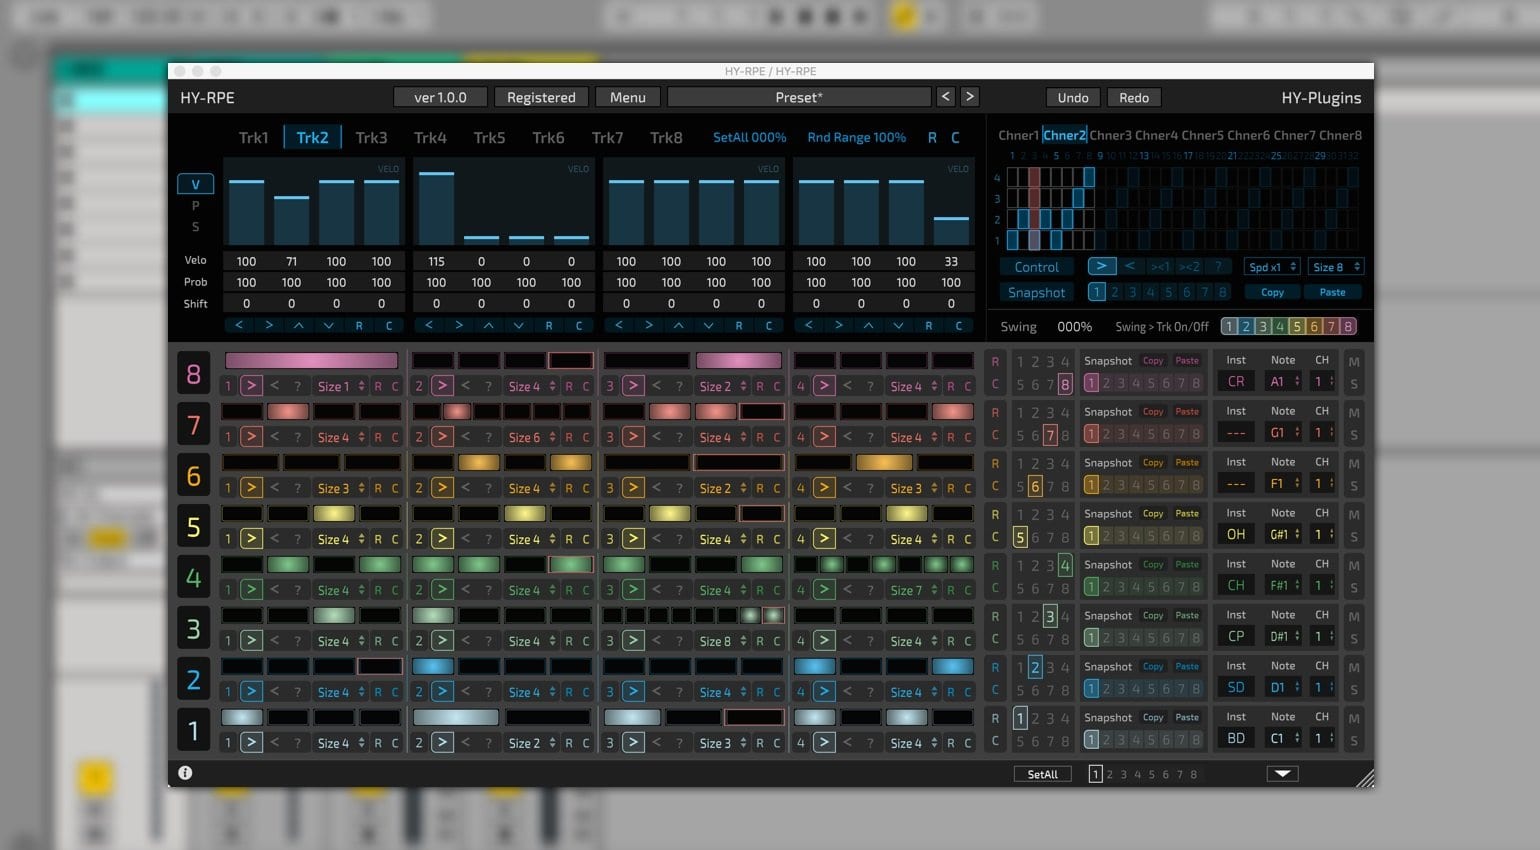Screen dimensions: 1540x850
Task: Open the info icon at bottom-left
Action: click(185, 773)
